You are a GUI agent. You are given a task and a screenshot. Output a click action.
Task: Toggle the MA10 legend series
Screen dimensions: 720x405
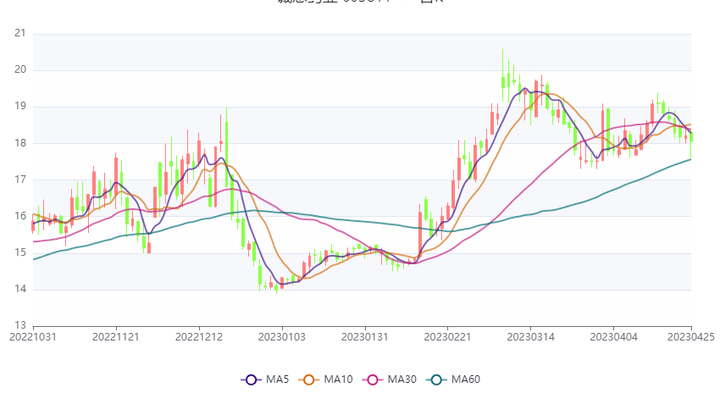[x=326, y=380]
